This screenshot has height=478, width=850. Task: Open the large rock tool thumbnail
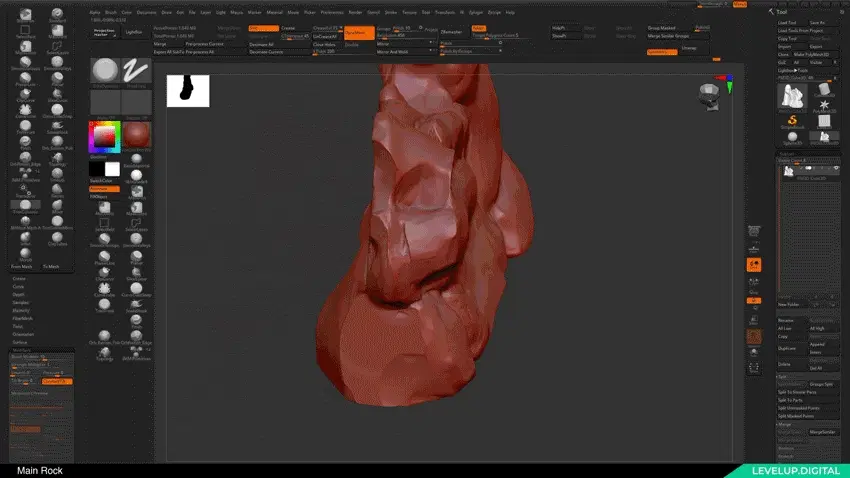[792, 98]
